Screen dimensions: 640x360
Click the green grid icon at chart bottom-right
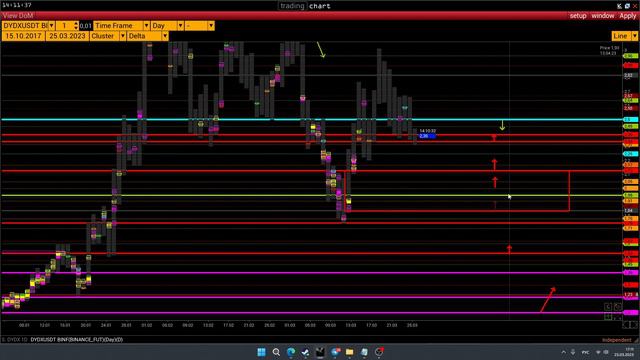608,316
